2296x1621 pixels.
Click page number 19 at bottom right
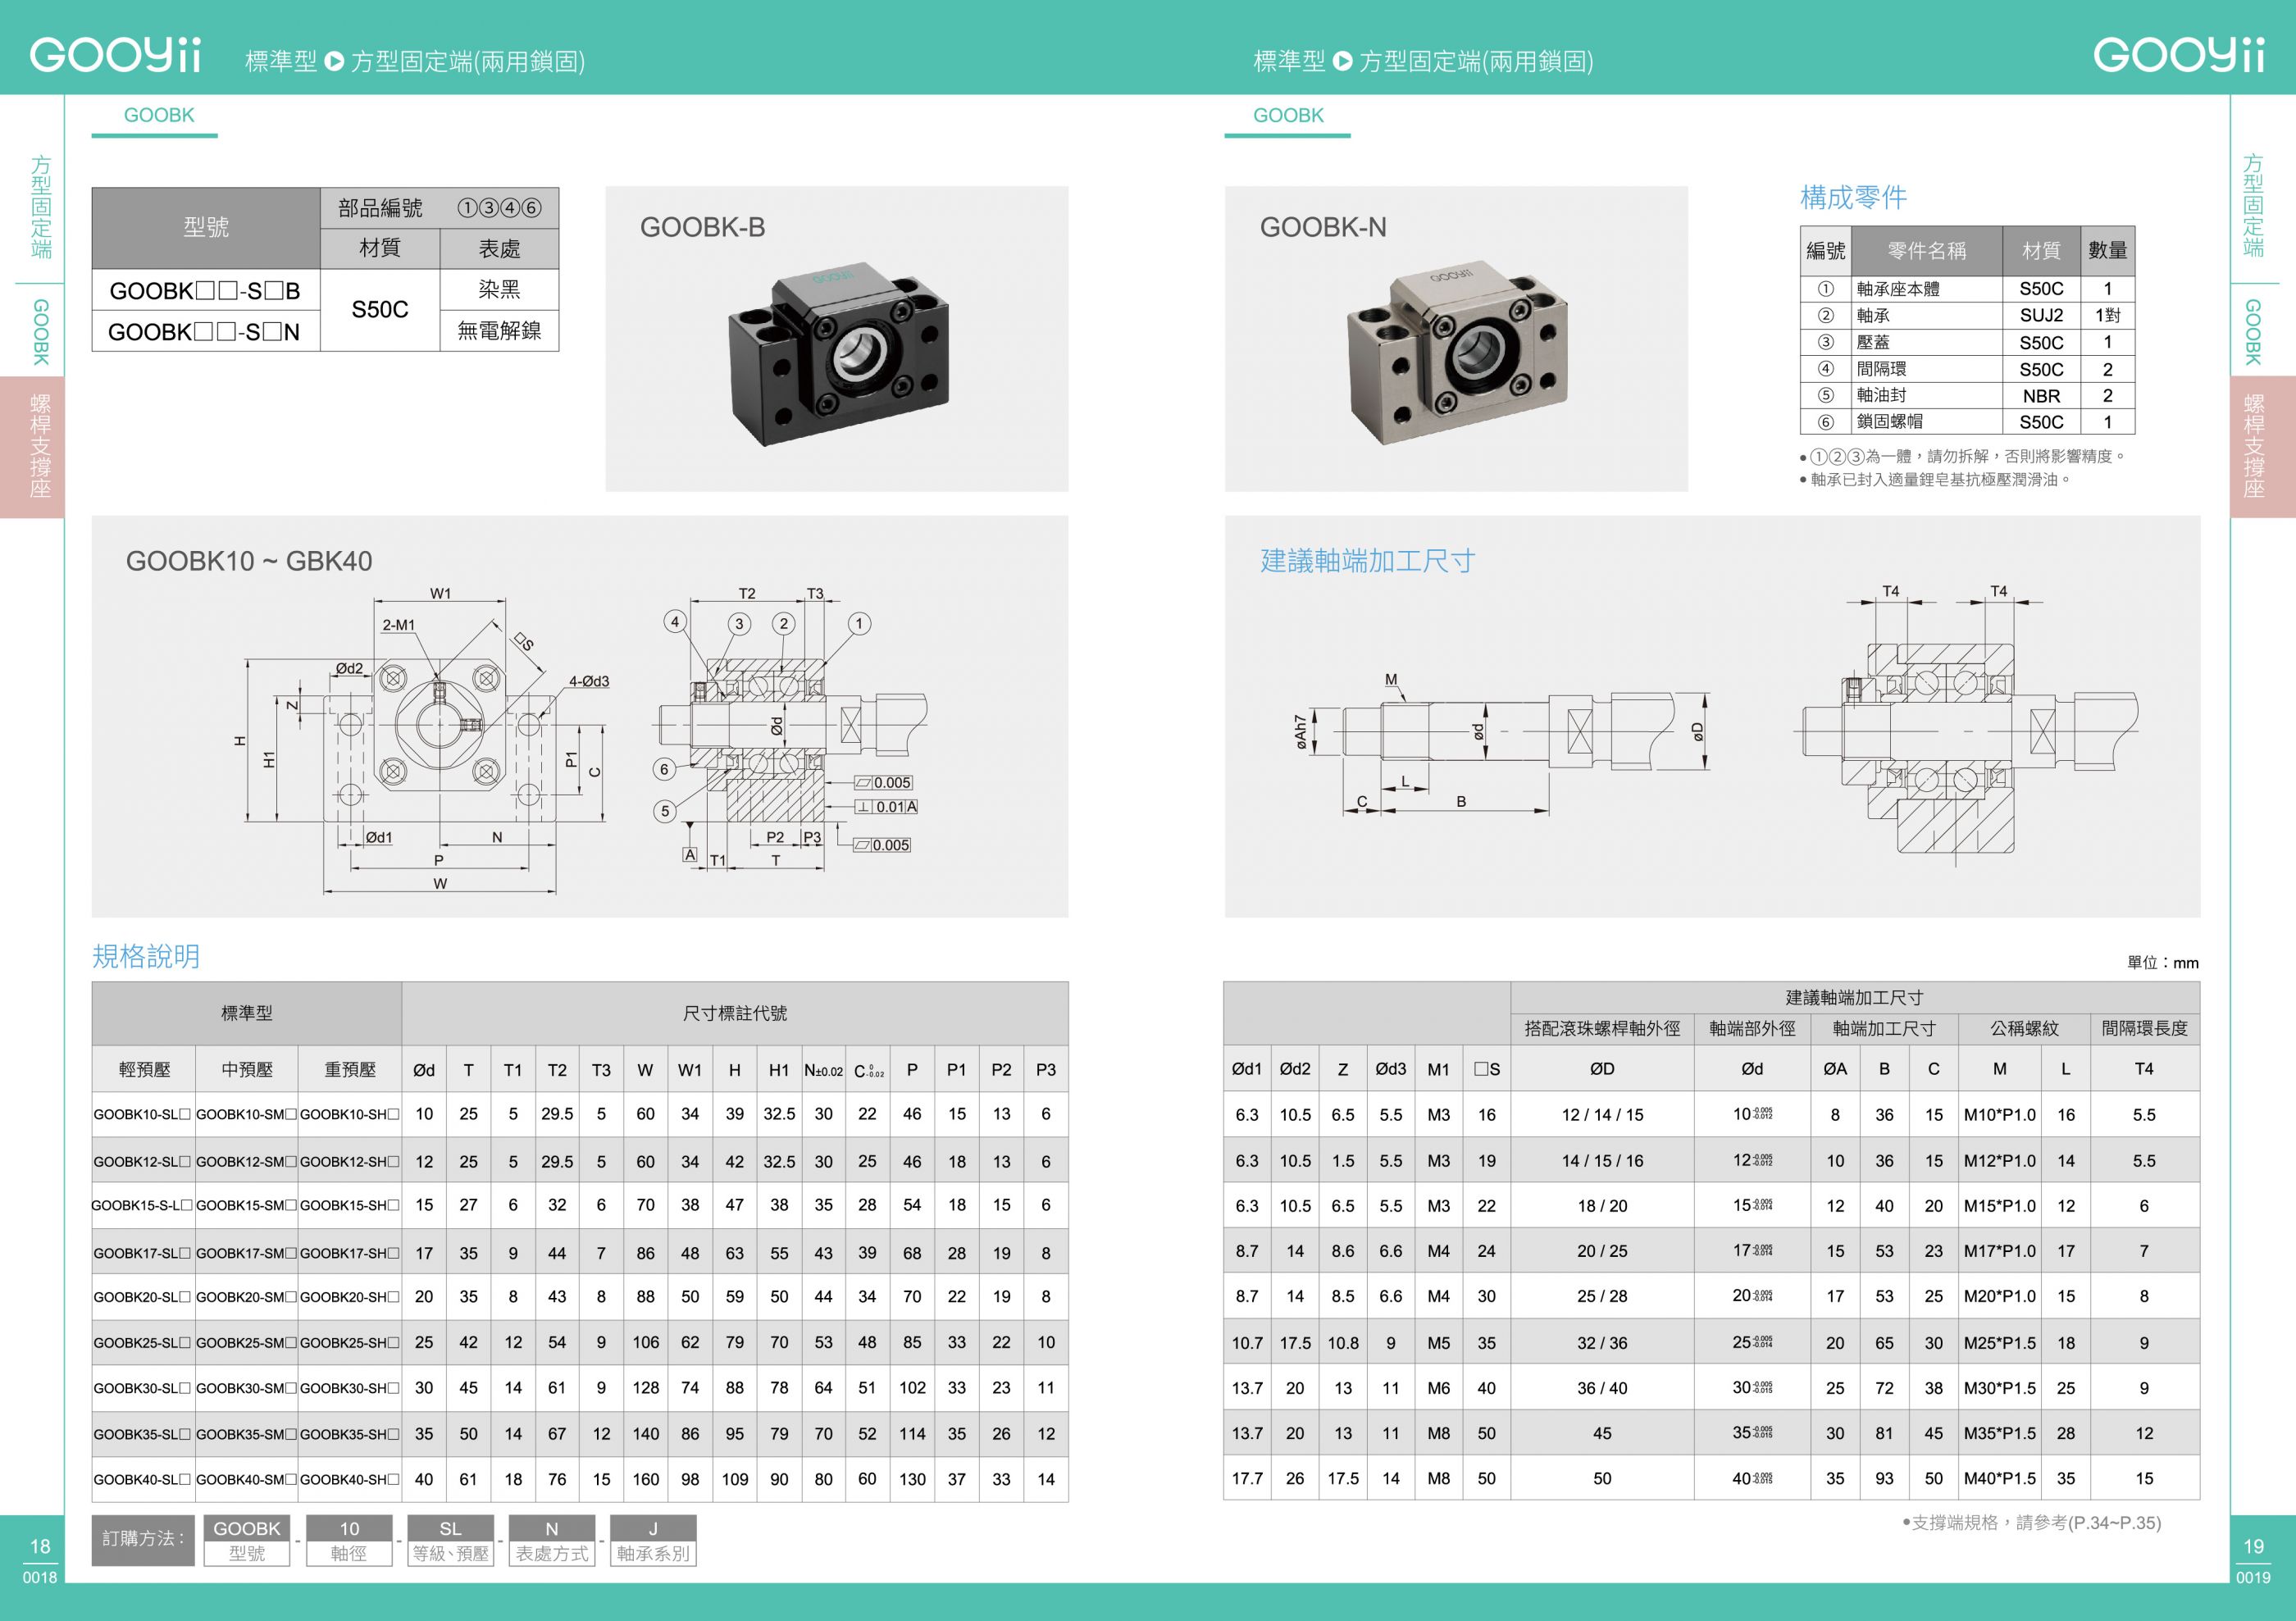coord(2253,1546)
